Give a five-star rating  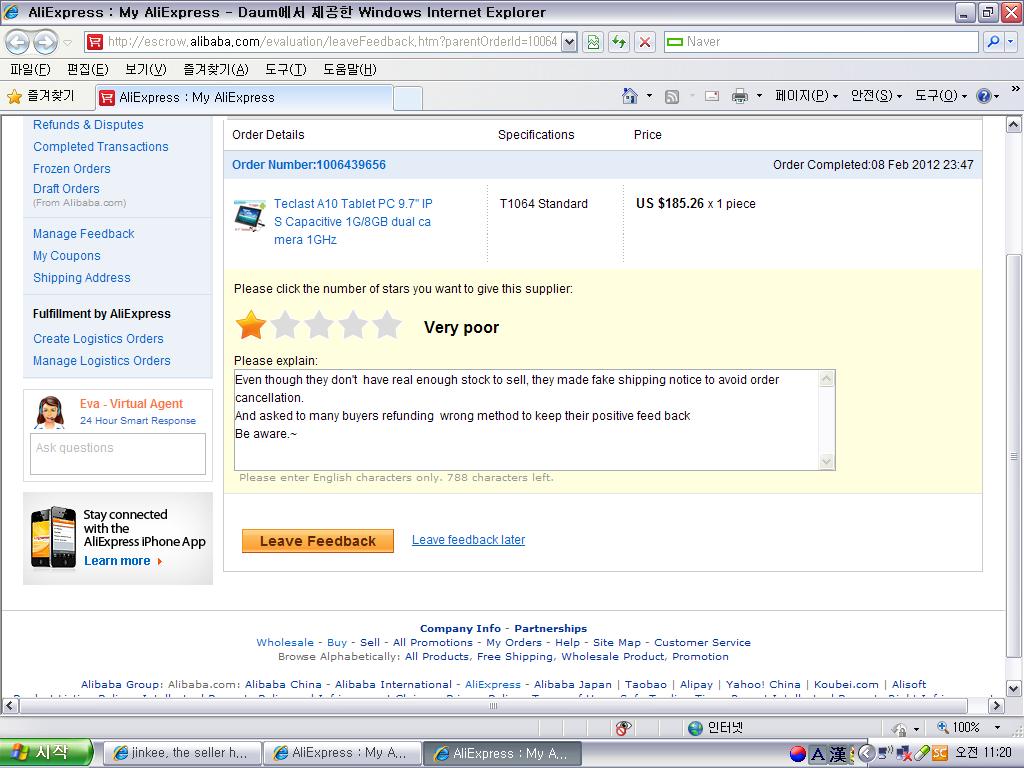(x=387, y=325)
